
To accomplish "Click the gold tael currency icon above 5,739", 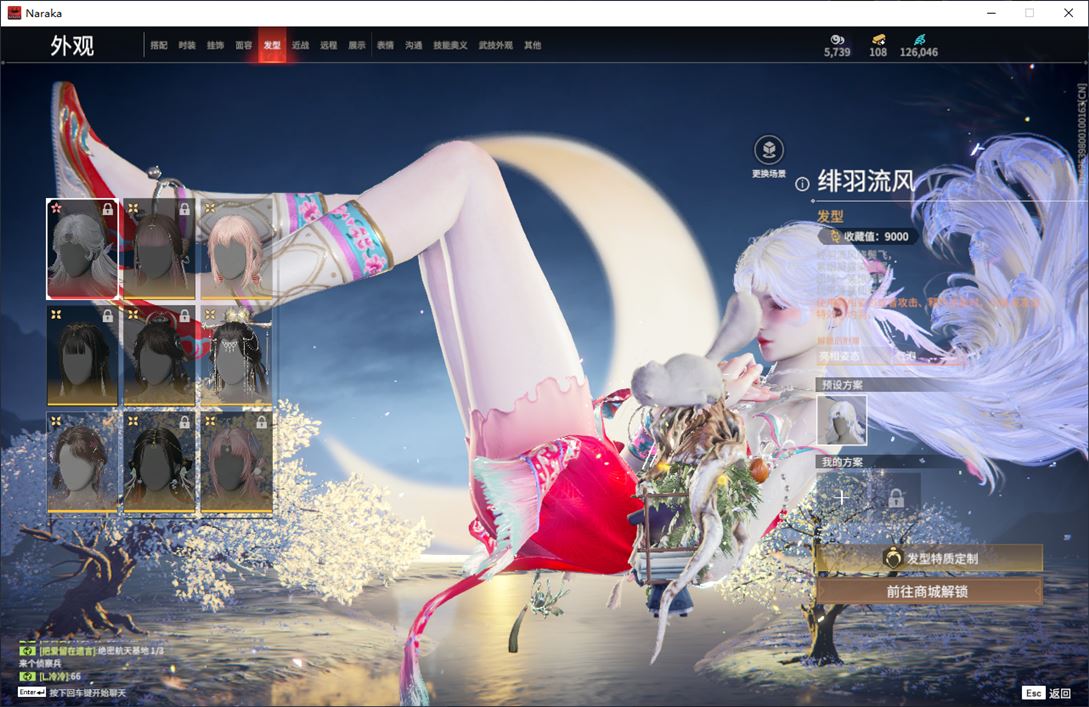I will point(837,40).
